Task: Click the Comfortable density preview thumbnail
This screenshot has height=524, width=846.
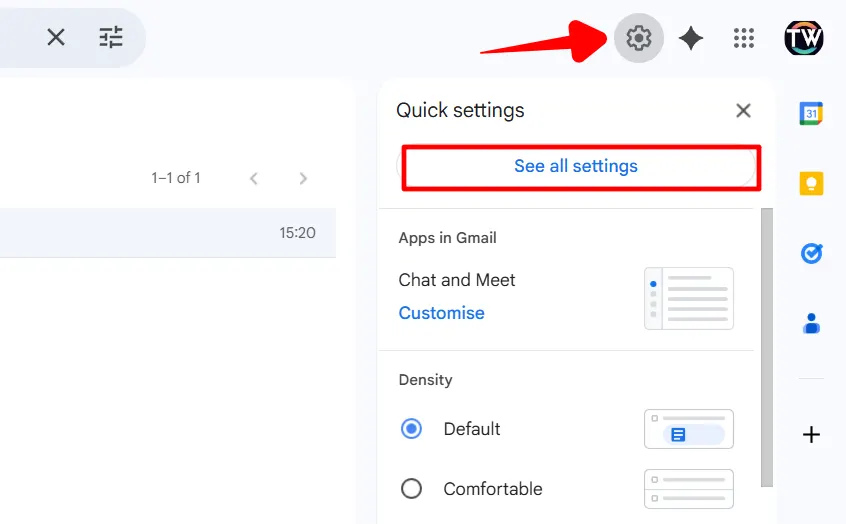Action: pos(689,489)
